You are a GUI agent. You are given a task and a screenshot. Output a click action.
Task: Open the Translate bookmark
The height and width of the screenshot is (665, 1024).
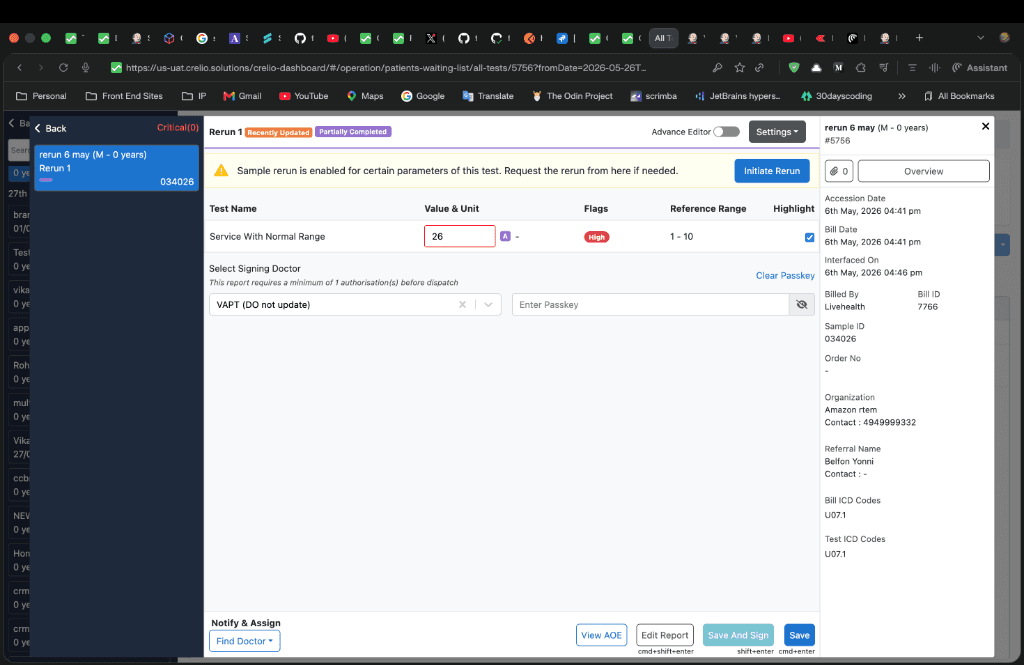pyautogui.click(x=488, y=96)
